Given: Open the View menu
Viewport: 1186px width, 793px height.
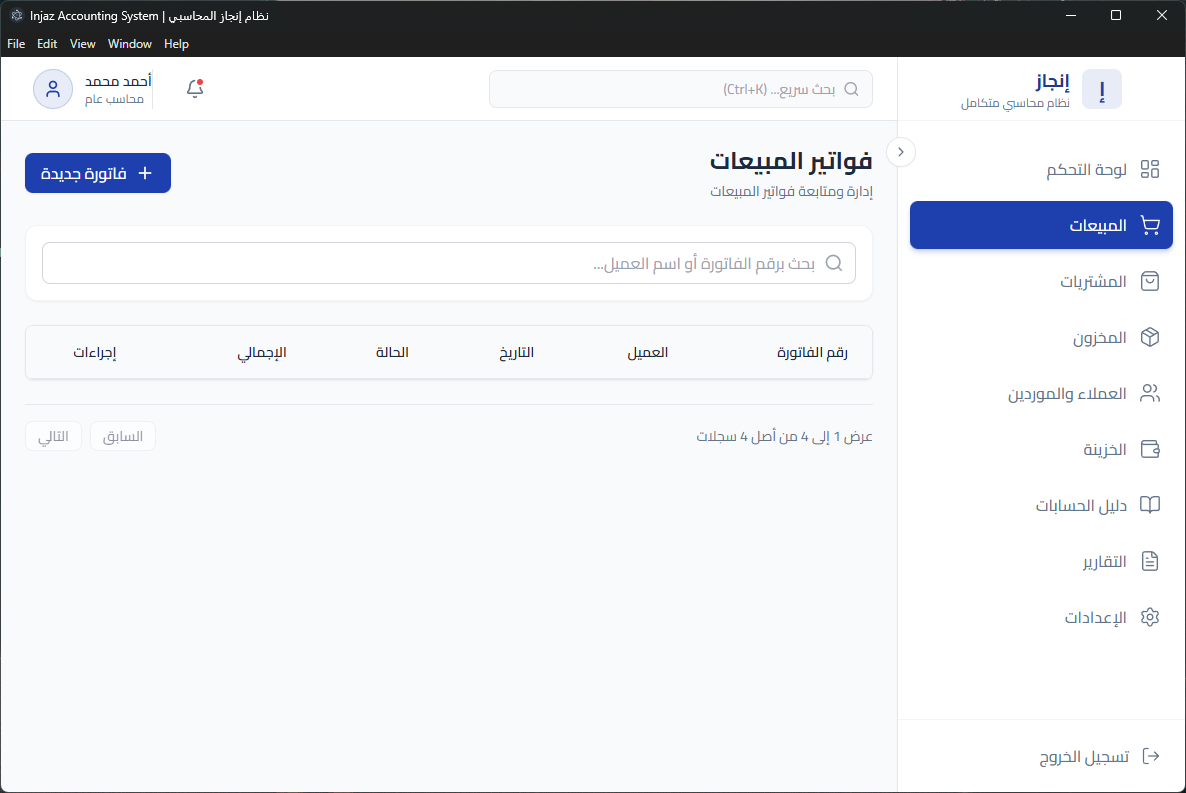Looking at the screenshot, I should [x=83, y=44].
